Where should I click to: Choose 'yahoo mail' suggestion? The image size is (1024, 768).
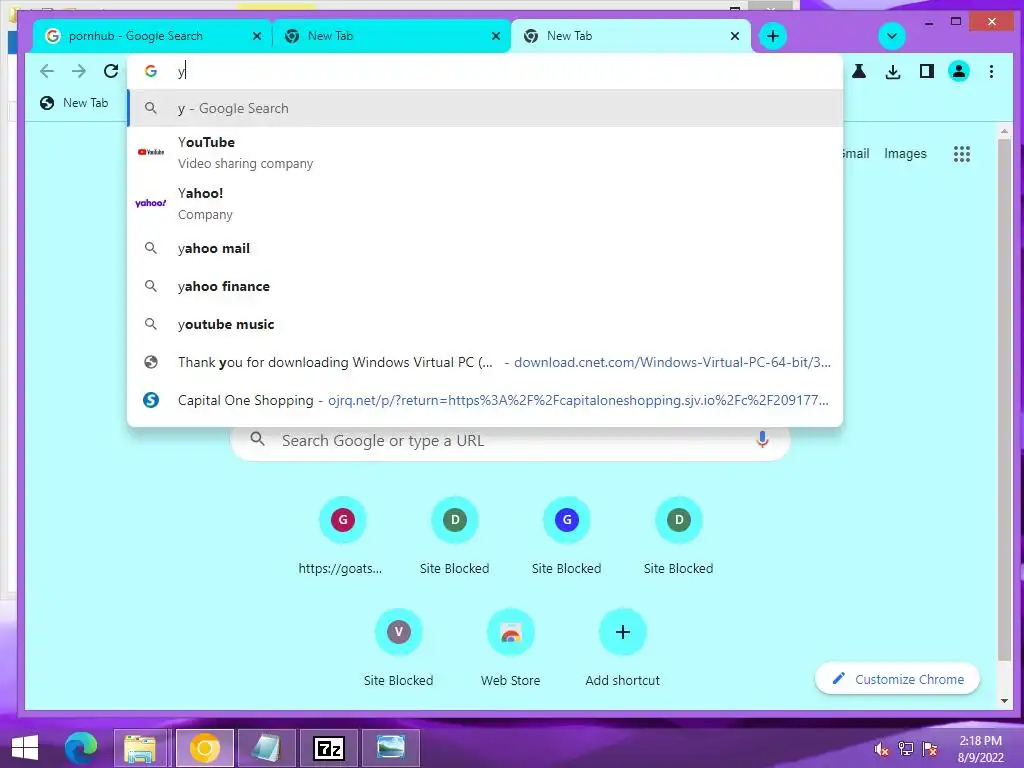point(485,248)
